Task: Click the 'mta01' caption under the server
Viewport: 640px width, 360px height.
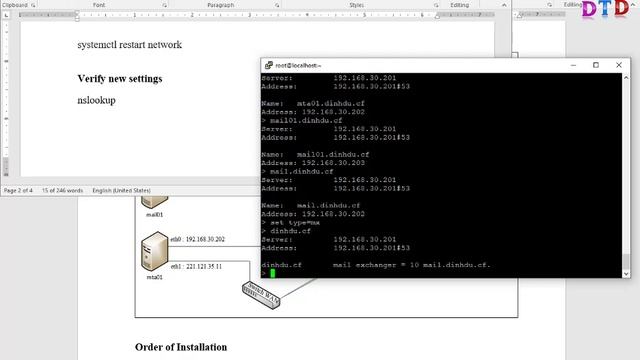Action: 155,277
